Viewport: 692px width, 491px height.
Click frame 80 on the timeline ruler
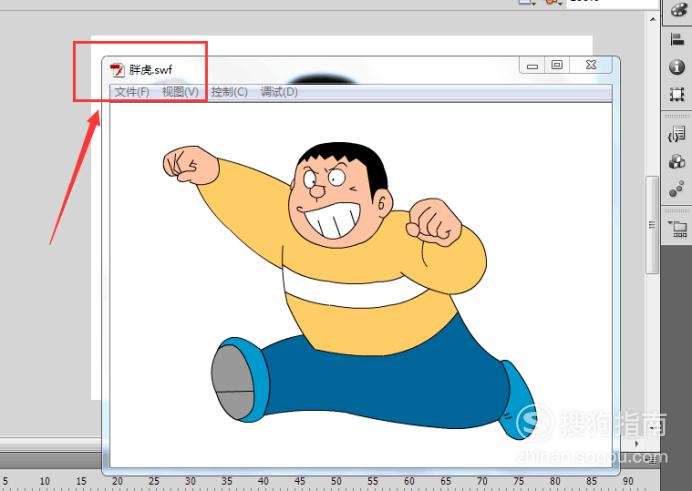pos(555,481)
